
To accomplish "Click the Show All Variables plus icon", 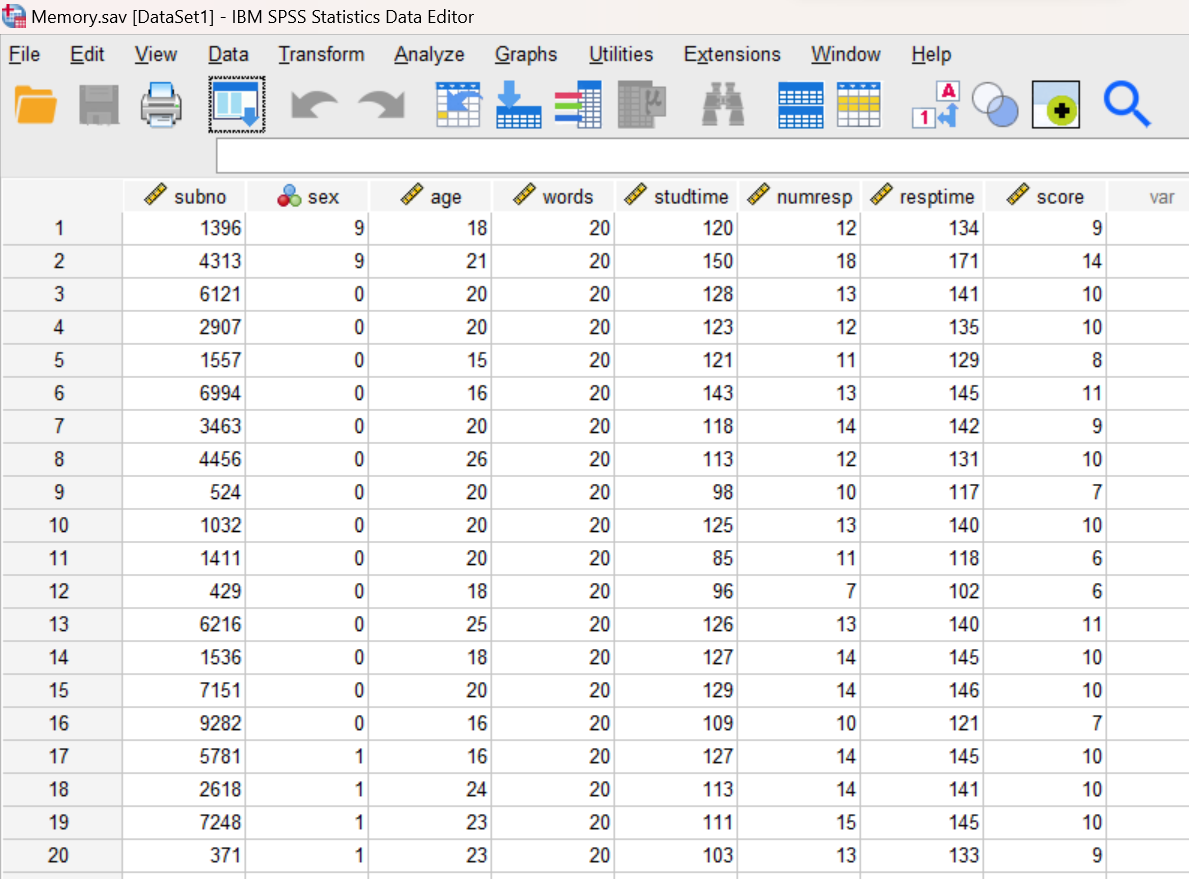I will click(x=1056, y=105).
